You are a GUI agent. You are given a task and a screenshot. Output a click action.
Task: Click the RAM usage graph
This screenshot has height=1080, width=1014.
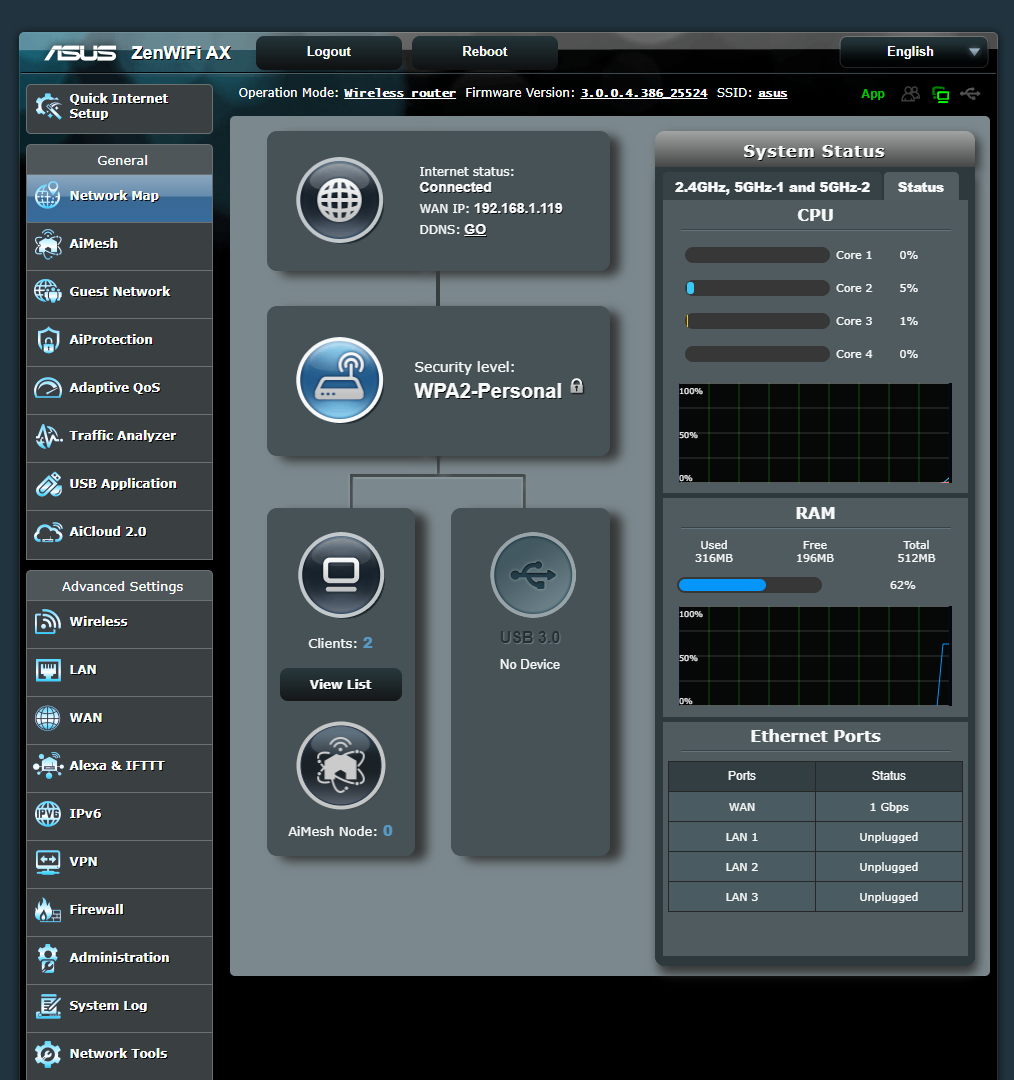point(815,656)
